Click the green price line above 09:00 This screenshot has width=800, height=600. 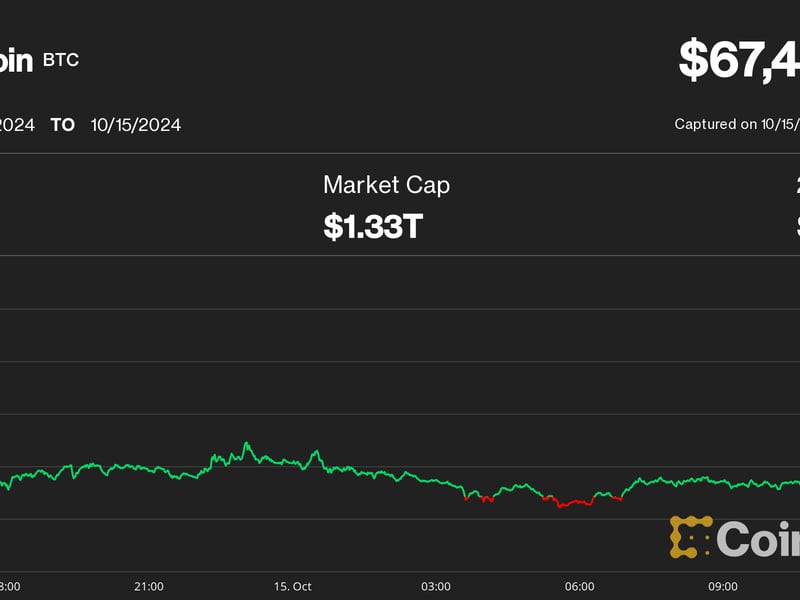tap(723, 483)
